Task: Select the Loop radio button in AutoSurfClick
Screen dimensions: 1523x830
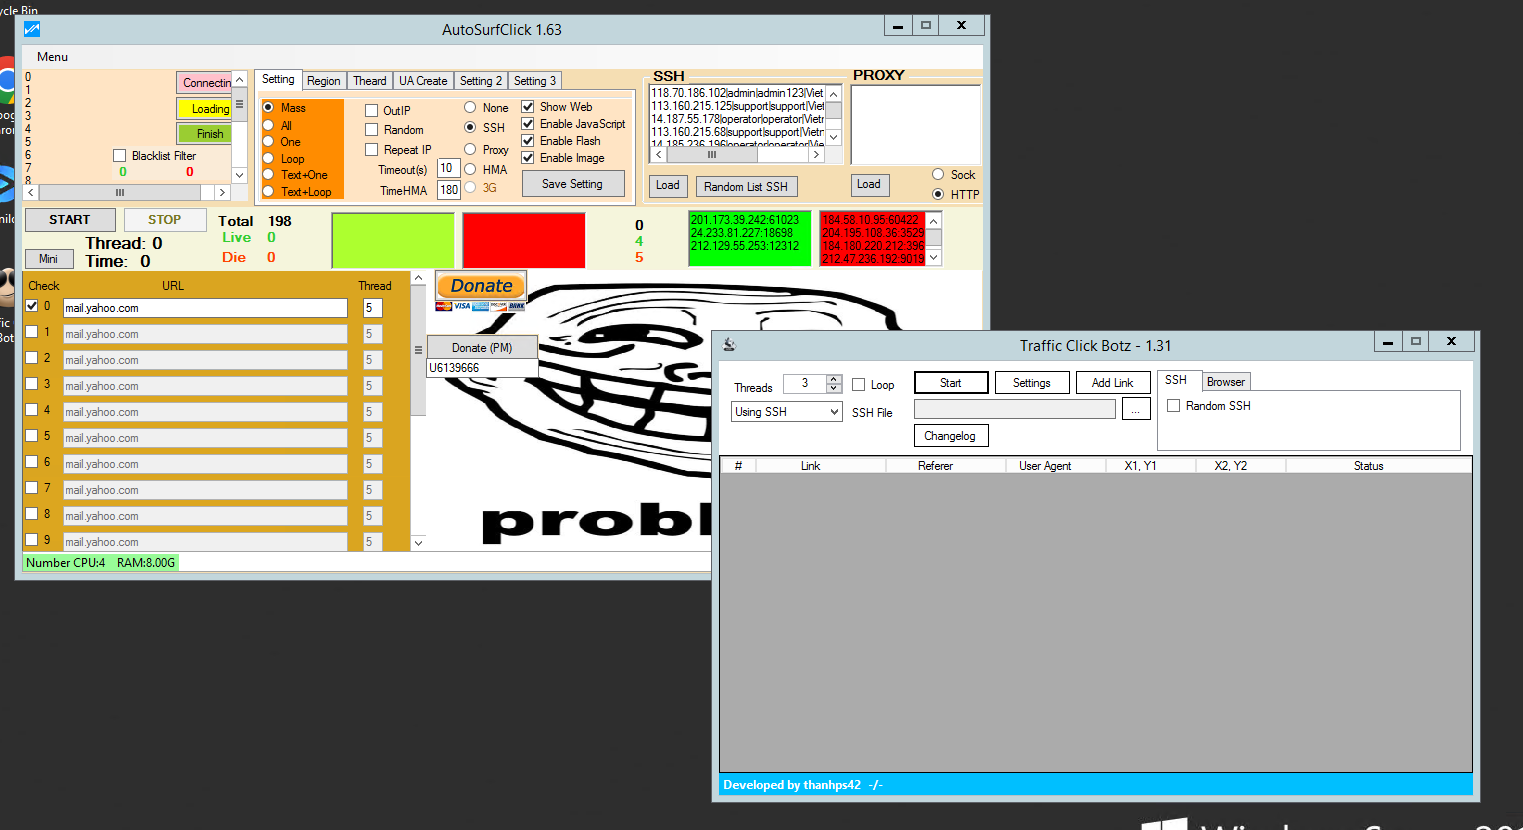Action: coord(268,158)
